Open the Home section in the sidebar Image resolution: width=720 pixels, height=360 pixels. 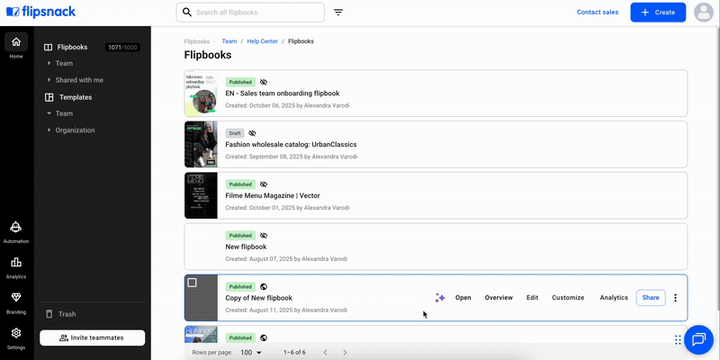tap(16, 46)
